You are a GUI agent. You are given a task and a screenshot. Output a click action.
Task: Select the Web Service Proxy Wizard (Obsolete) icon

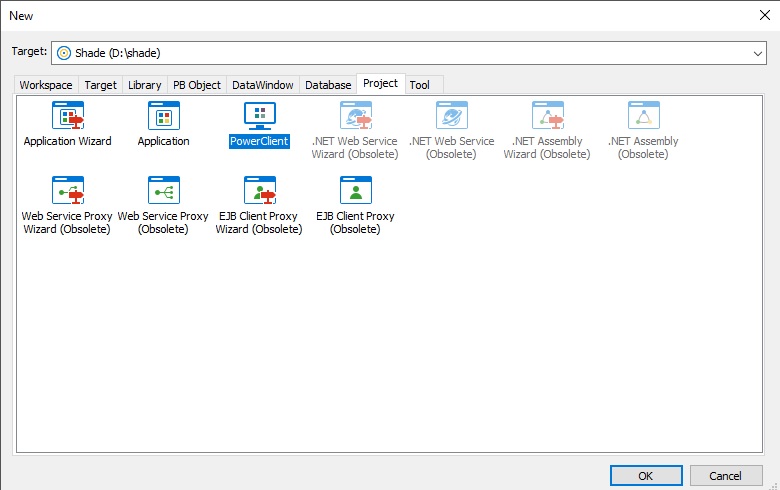coord(68,190)
